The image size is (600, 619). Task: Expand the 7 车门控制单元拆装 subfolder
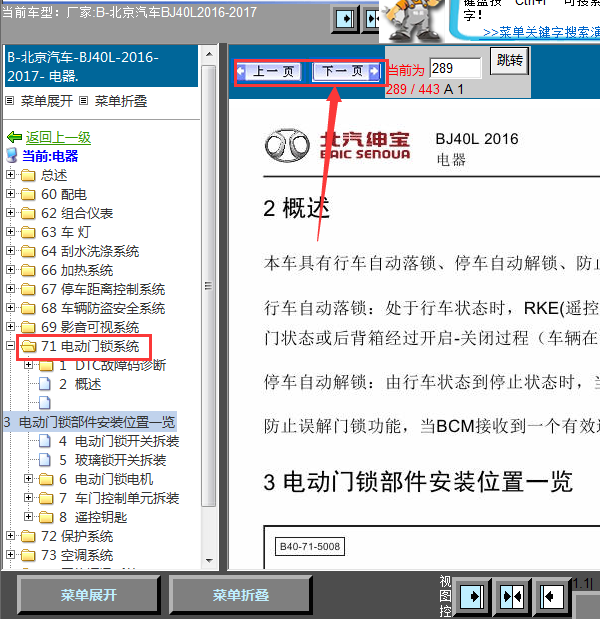click(x=28, y=497)
